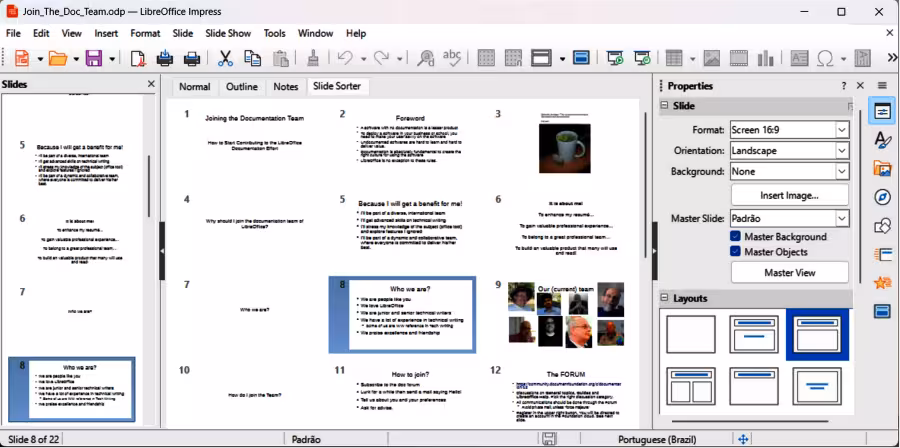Click the Insert Audio or Video icon
This screenshot has width=900, height=448.
(x=739, y=58)
